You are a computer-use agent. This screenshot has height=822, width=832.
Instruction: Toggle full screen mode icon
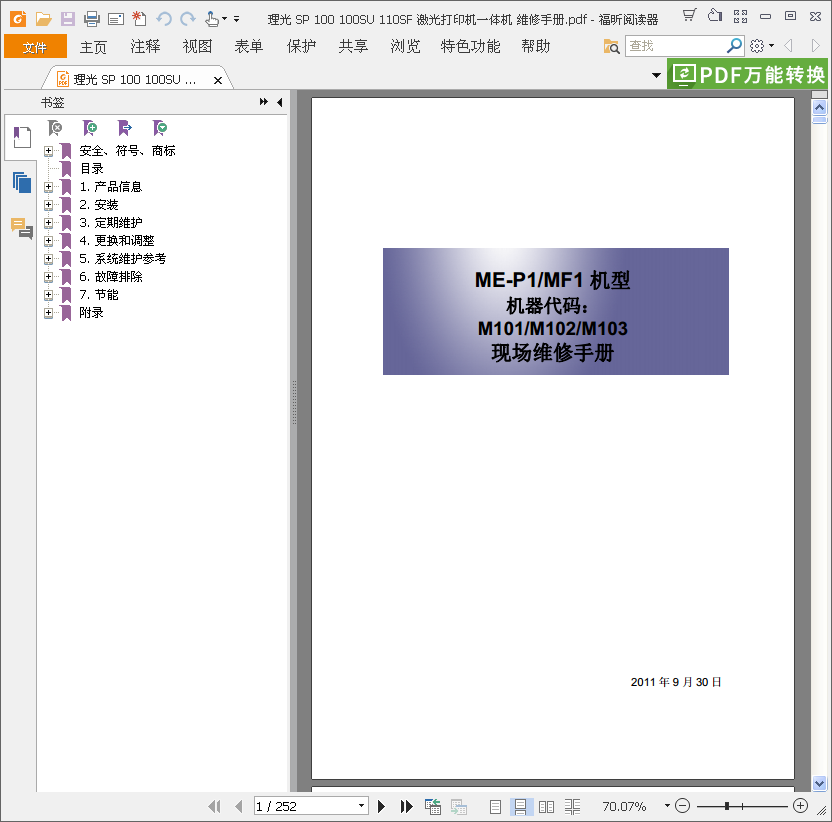pyautogui.click(x=740, y=16)
